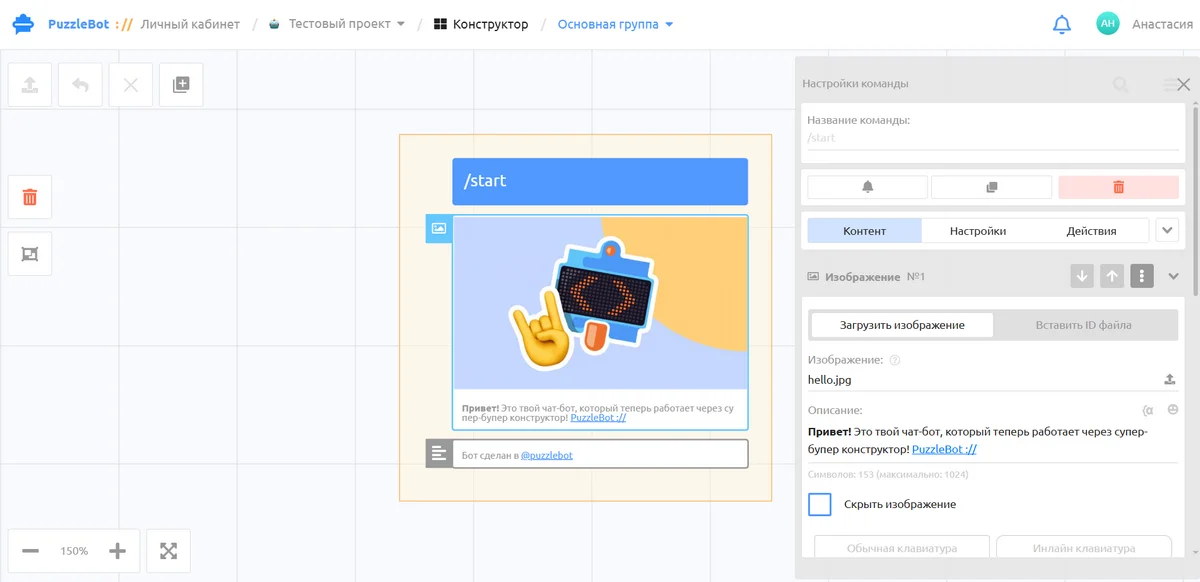This screenshot has width=1200, height=582.
Task: Click the Обычная клавиатура button
Action: 902,547
